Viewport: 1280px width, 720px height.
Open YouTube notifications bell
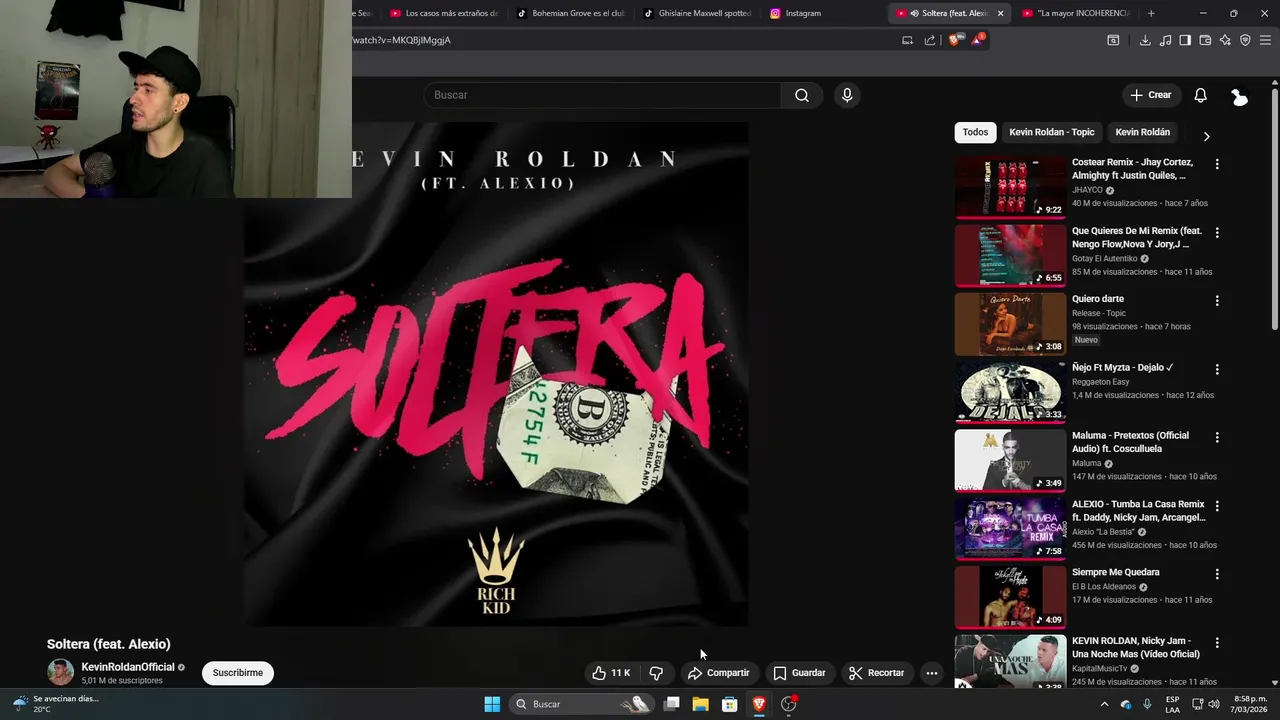[1200, 95]
